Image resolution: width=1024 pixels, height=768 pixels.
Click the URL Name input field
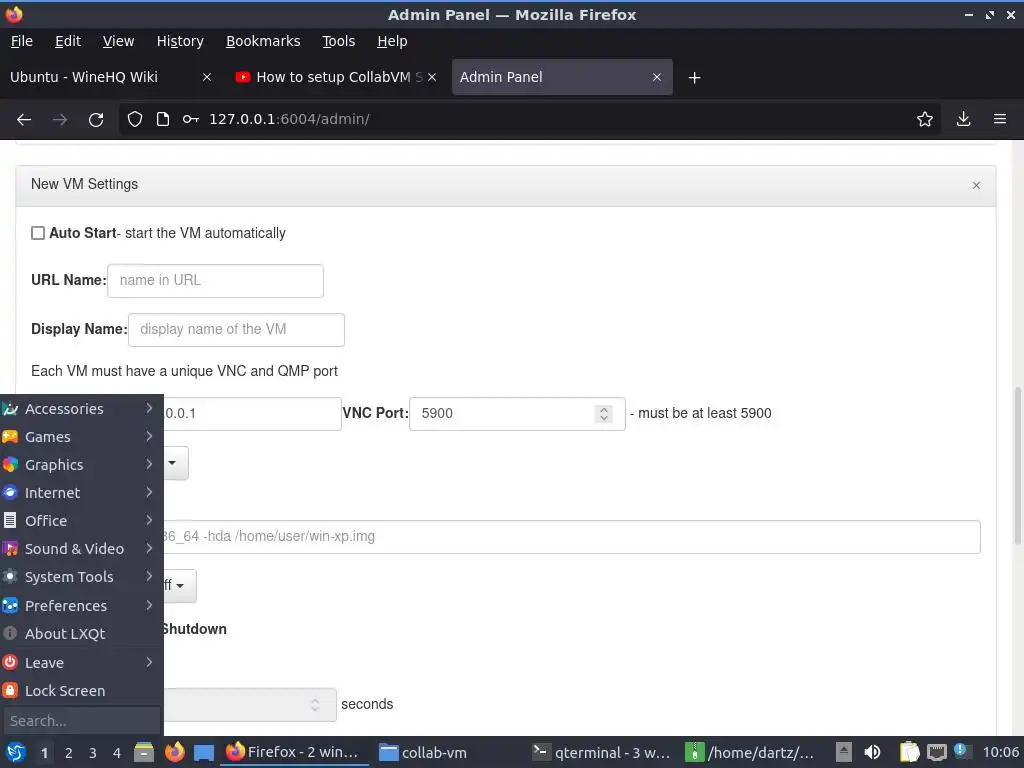[x=216, y=281]
